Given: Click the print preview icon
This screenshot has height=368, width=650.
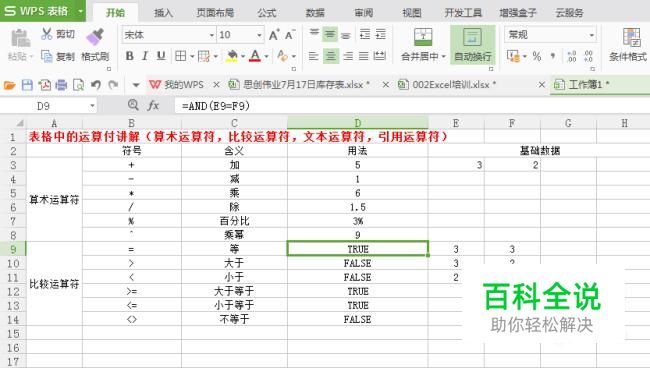Looking at the screenshot, I should (78, 85).
